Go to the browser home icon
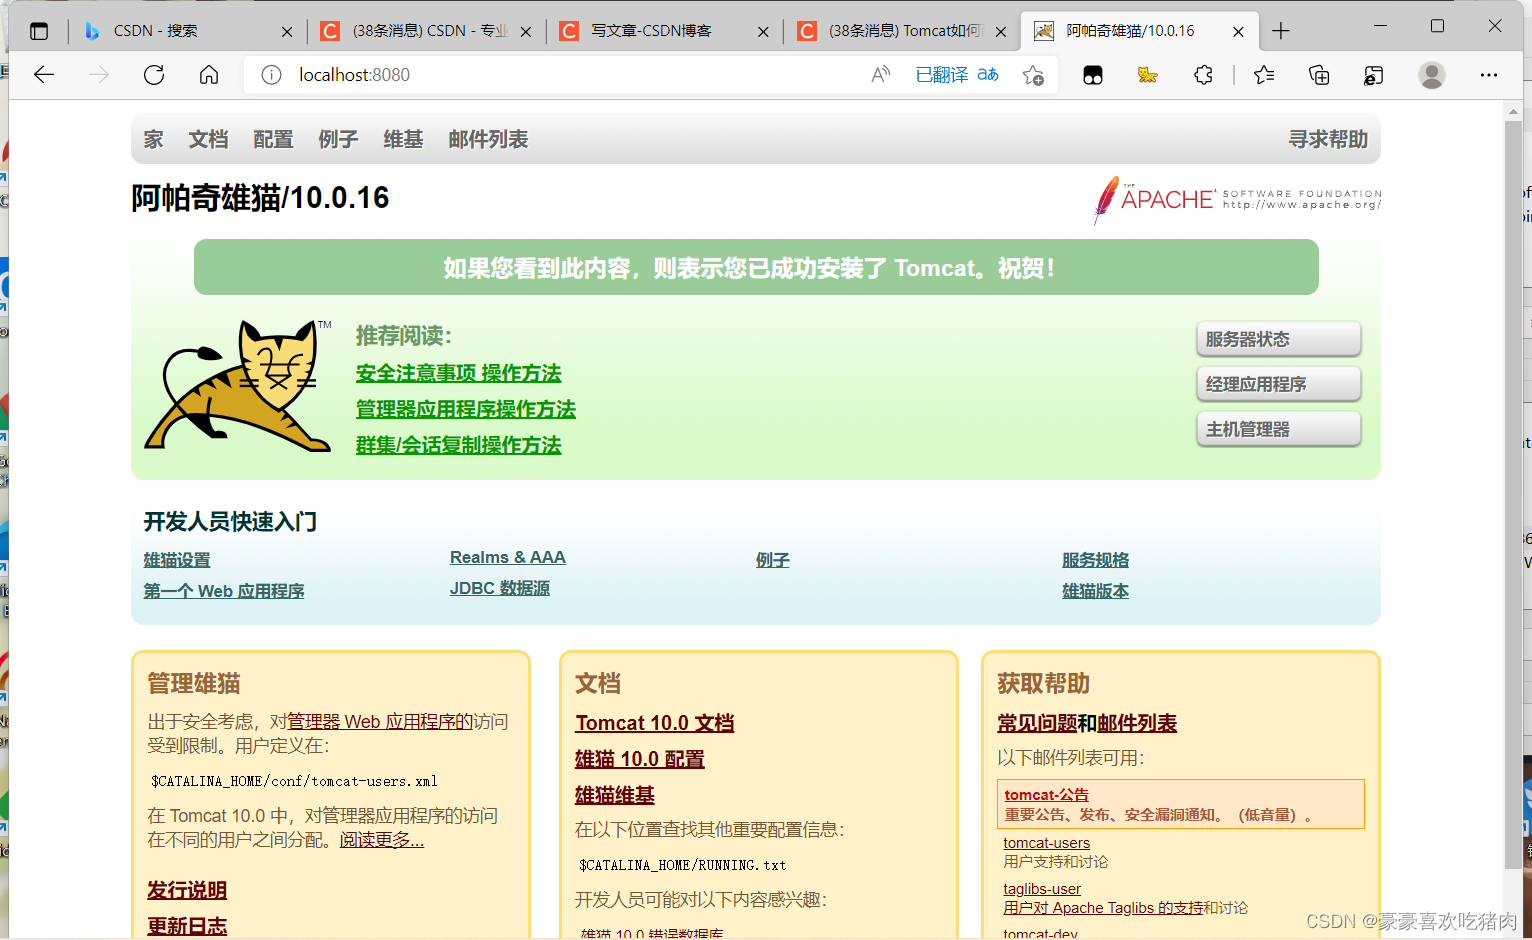Screen dimensions: 1532x940 [x=209, y=75]
